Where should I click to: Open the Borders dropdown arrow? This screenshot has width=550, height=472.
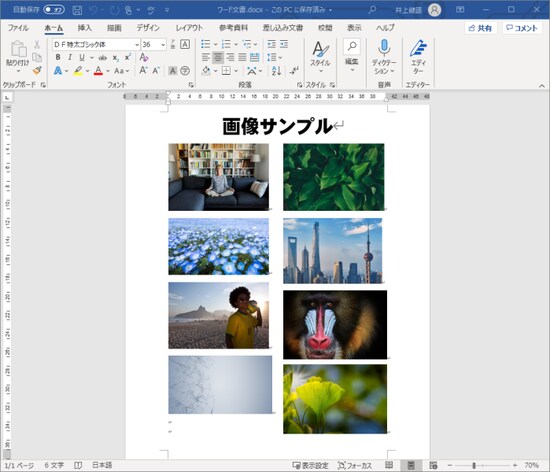tap(236, 71)
